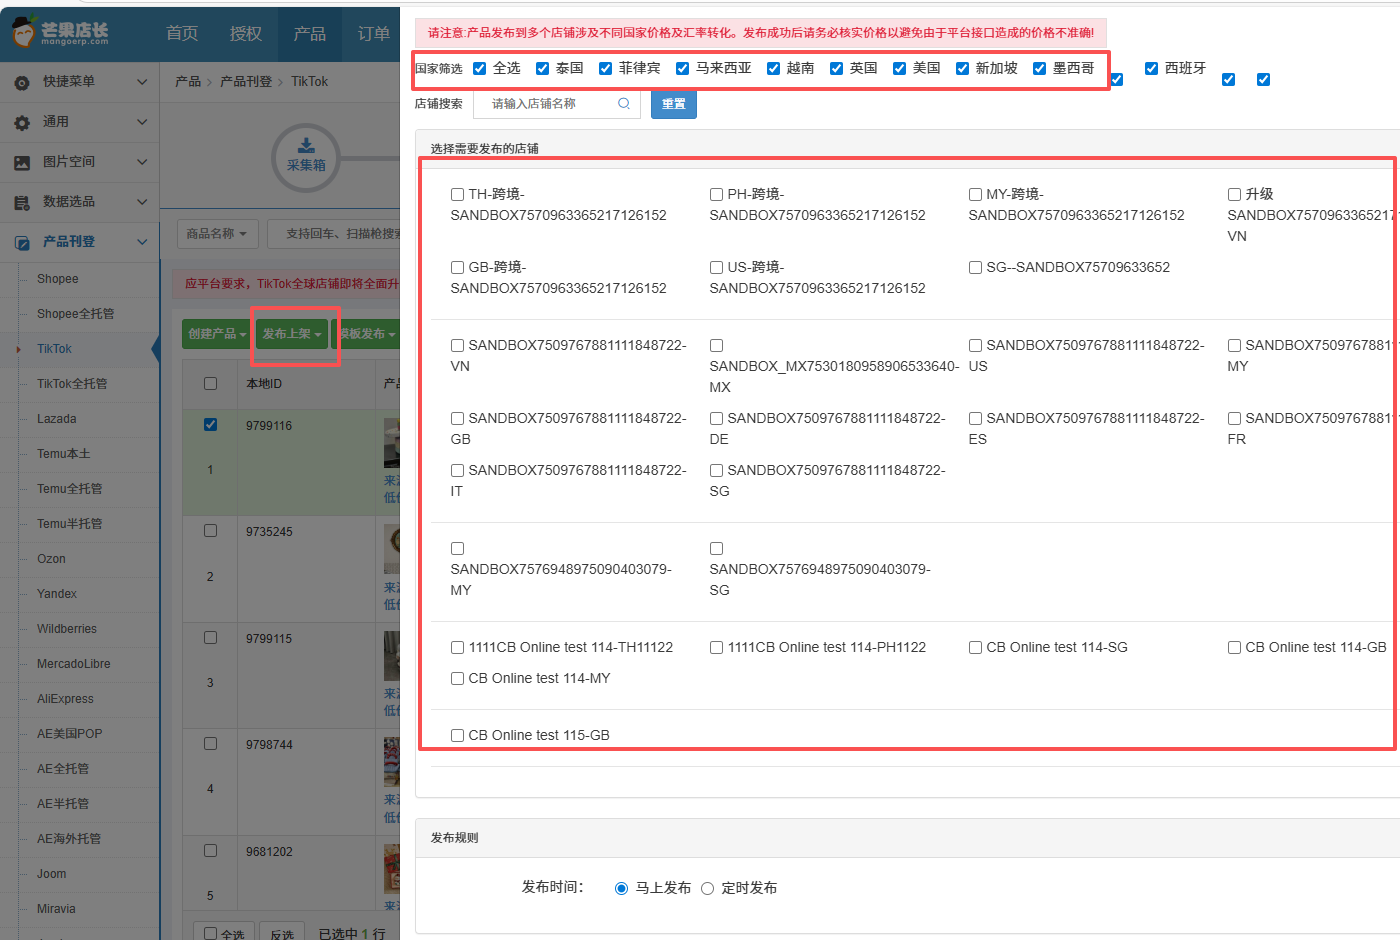
Task: Click the Mango ERP logo
Action: [60, 33]
